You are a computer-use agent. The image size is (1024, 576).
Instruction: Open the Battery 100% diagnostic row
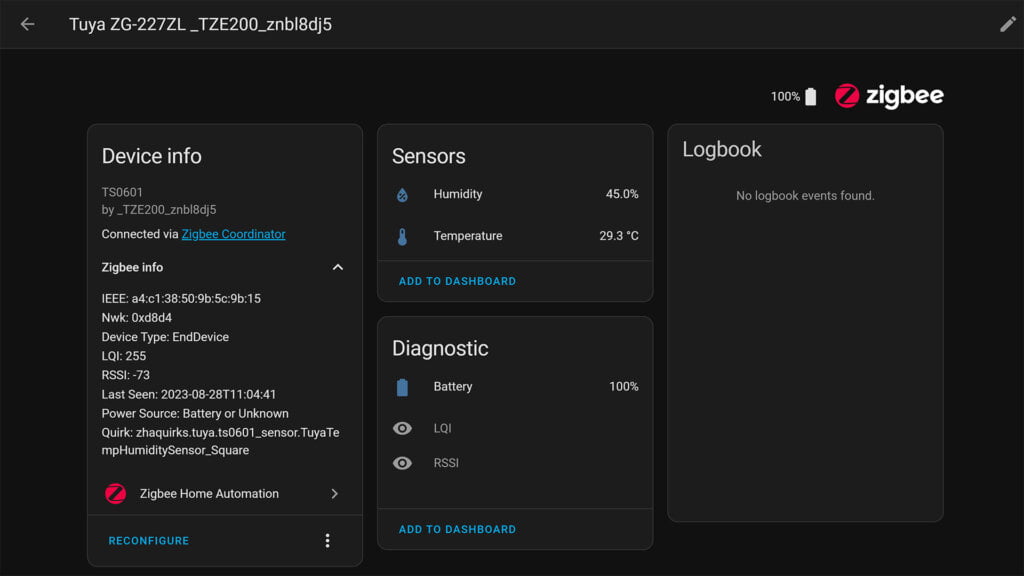tap(515, 387)
